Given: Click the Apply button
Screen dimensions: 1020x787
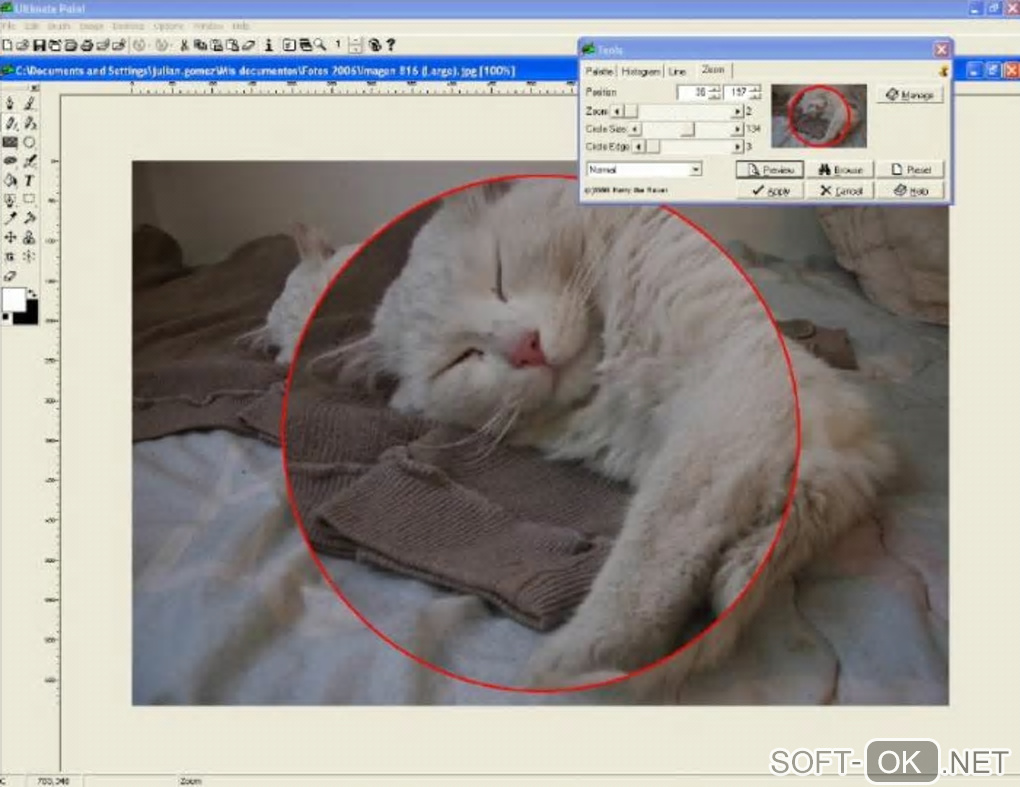Looking at the screenshot, I should (770, 191).
